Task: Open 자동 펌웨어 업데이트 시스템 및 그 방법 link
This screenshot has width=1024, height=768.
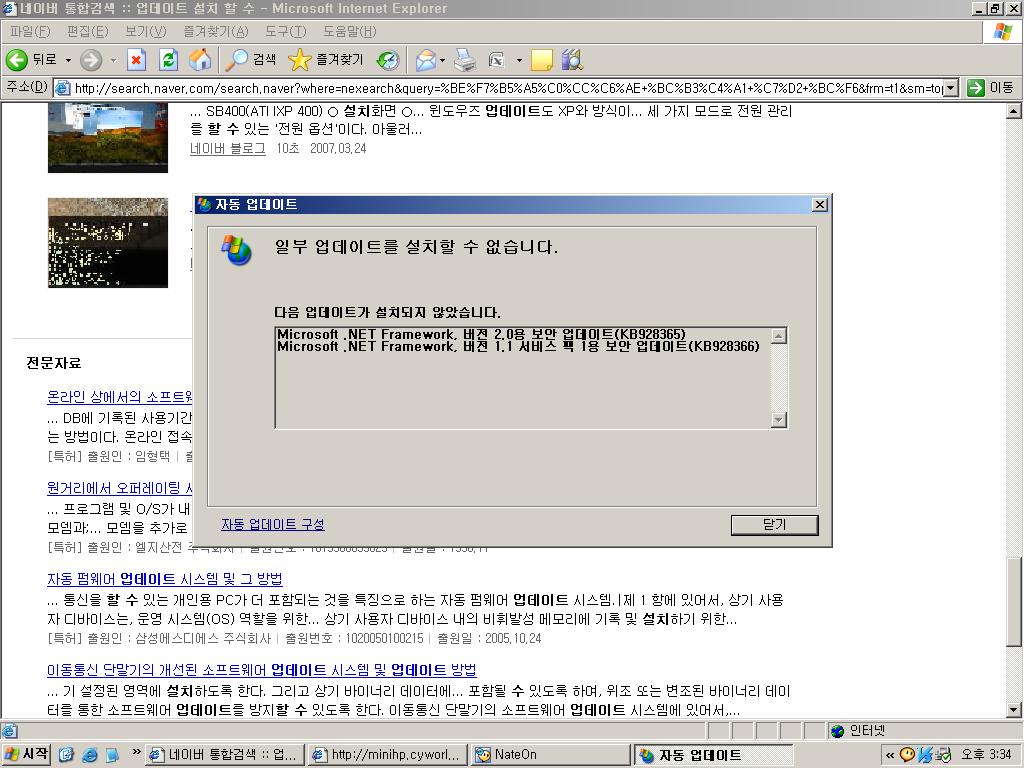Action: 165,579
